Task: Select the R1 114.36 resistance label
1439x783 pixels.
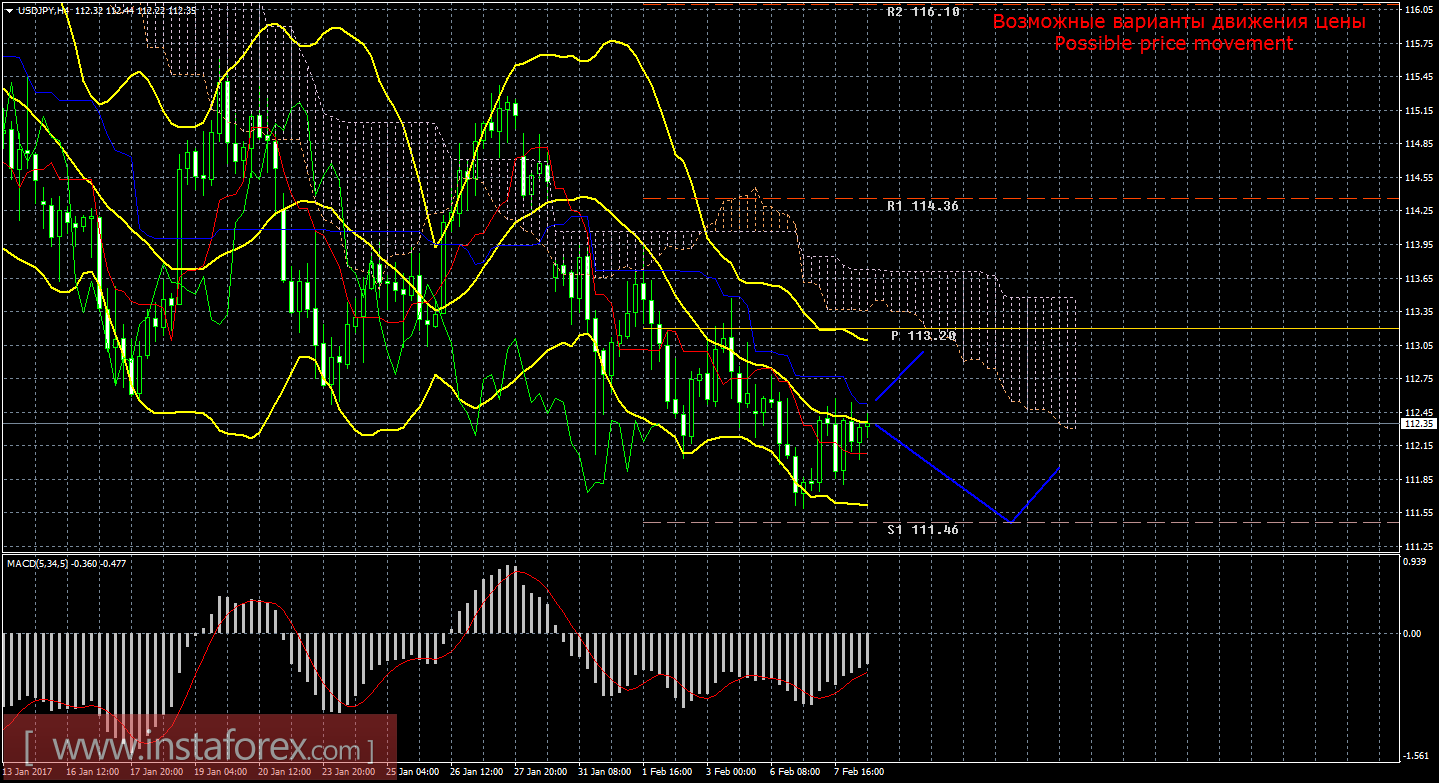Action: 922,206
